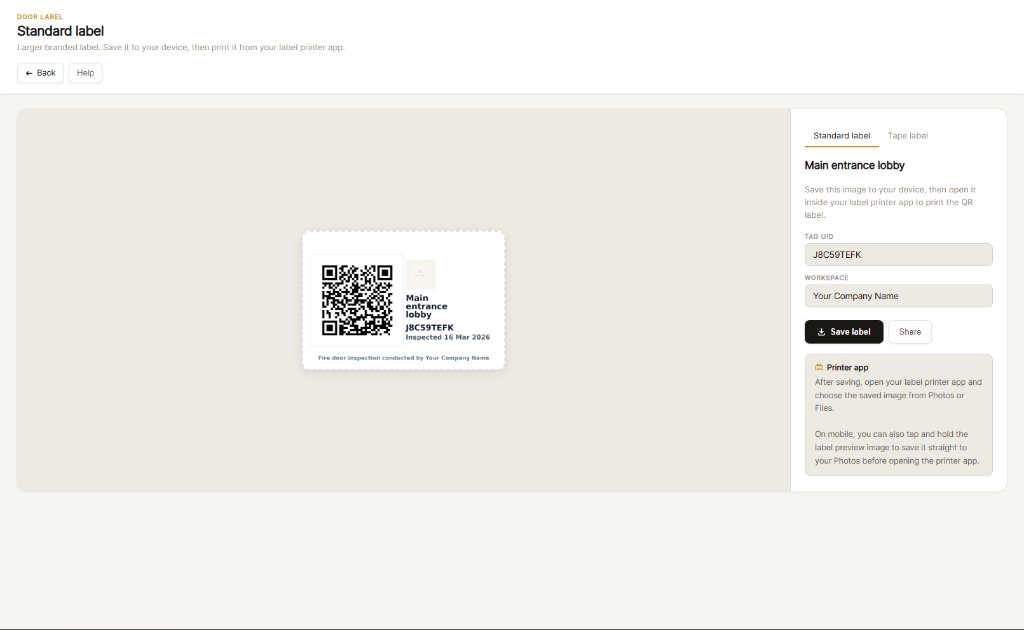
Task: Click the logo placeholder on label preview
Action: pyautogui.click(x=421, y=274)
